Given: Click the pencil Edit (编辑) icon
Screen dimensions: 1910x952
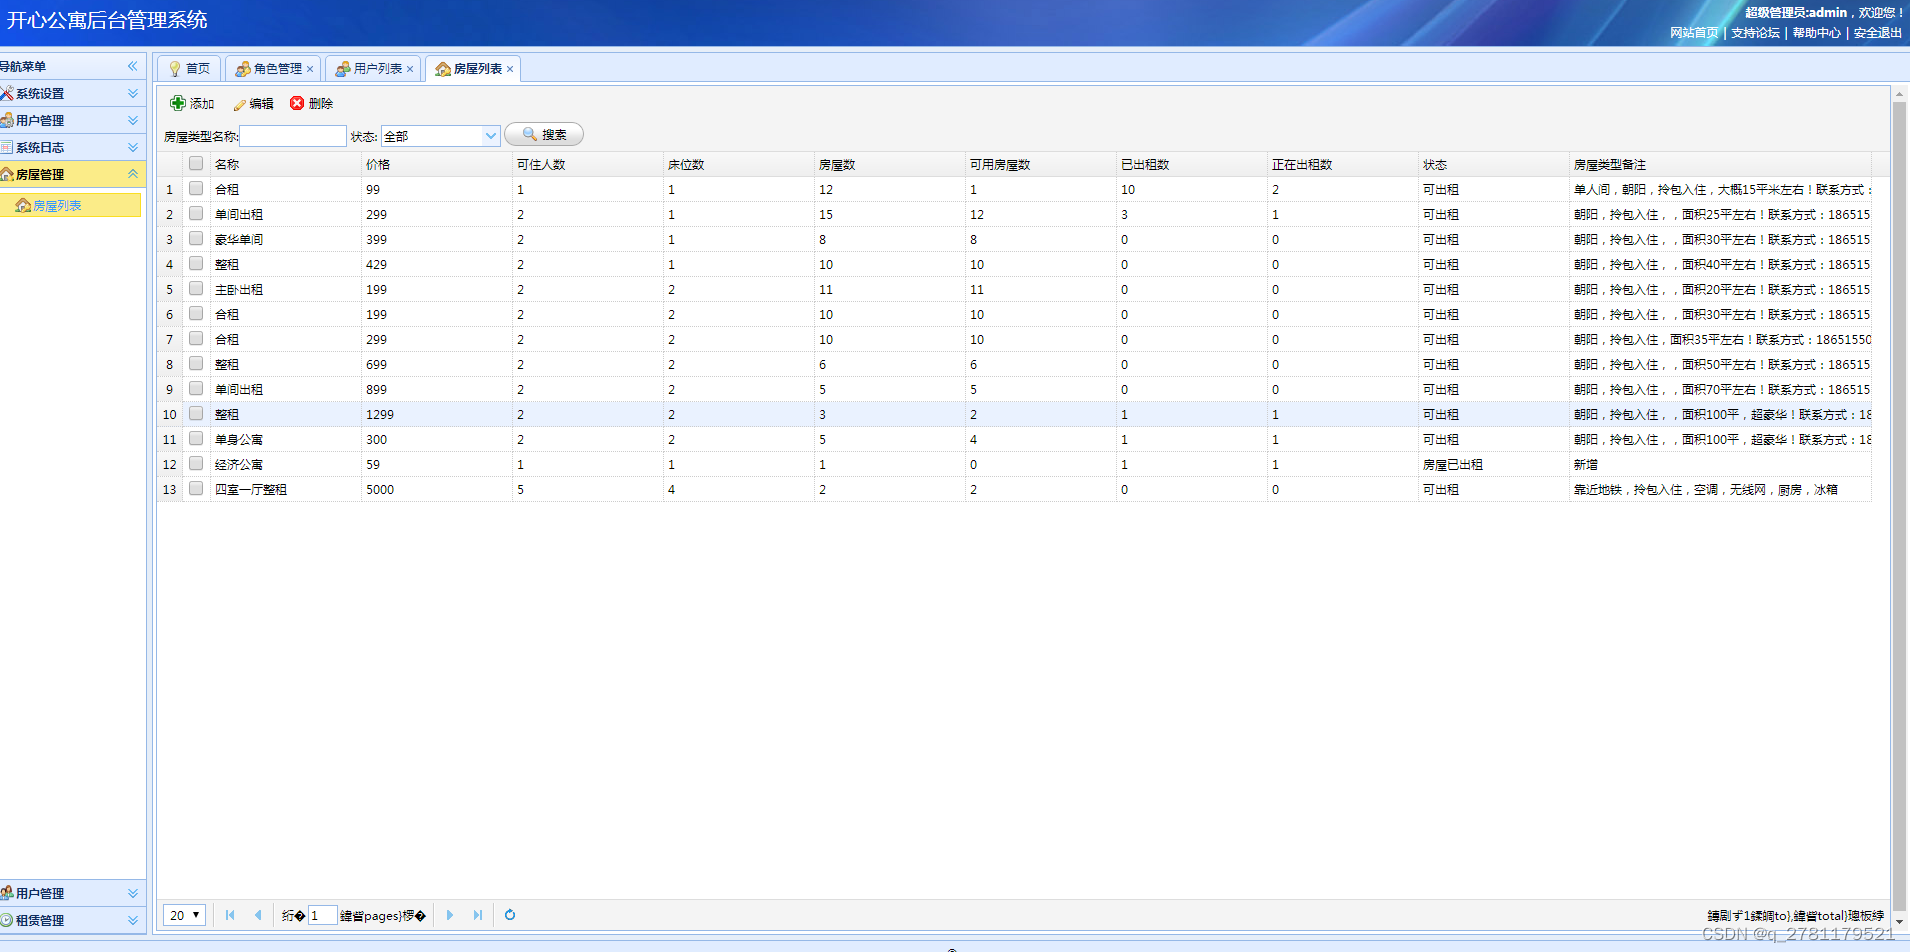Looking at the screenshot, I should 240,104.
